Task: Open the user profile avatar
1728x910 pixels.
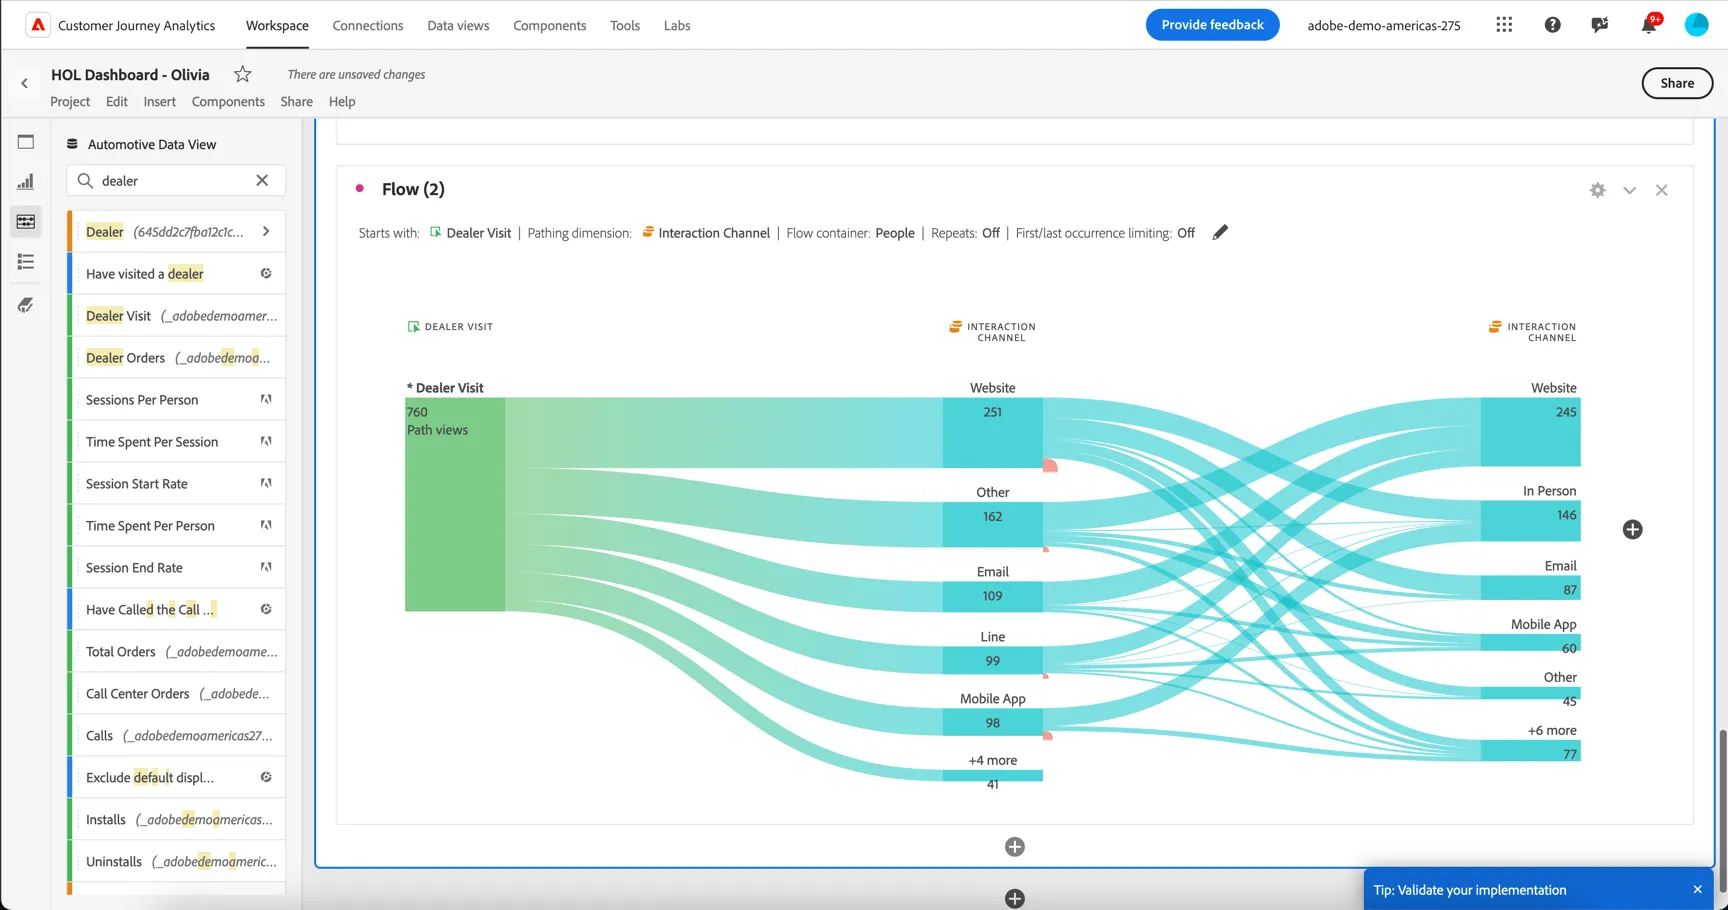Action: click(1697, 25)
